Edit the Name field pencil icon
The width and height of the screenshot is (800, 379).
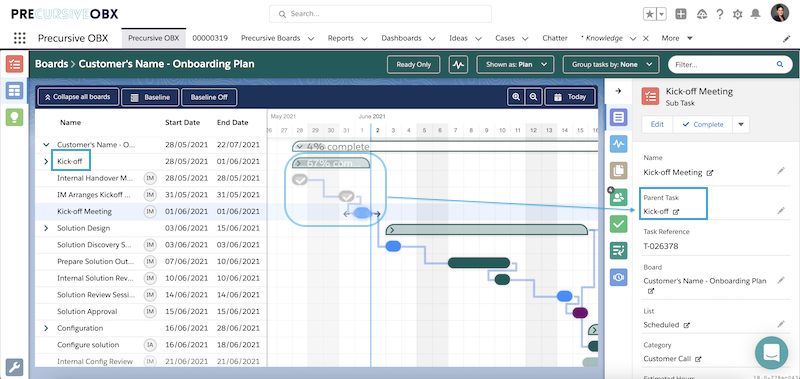[781, 170]
